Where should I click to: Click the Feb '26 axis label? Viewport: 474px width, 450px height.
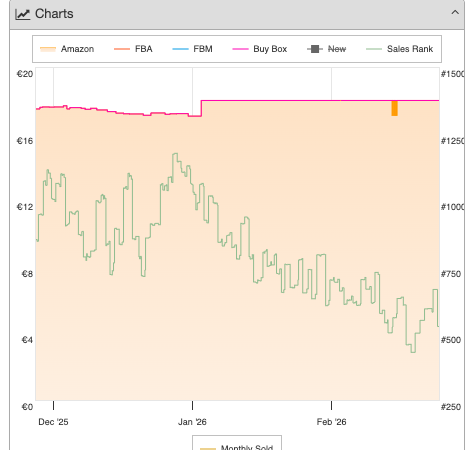click(x=331, y=422)
